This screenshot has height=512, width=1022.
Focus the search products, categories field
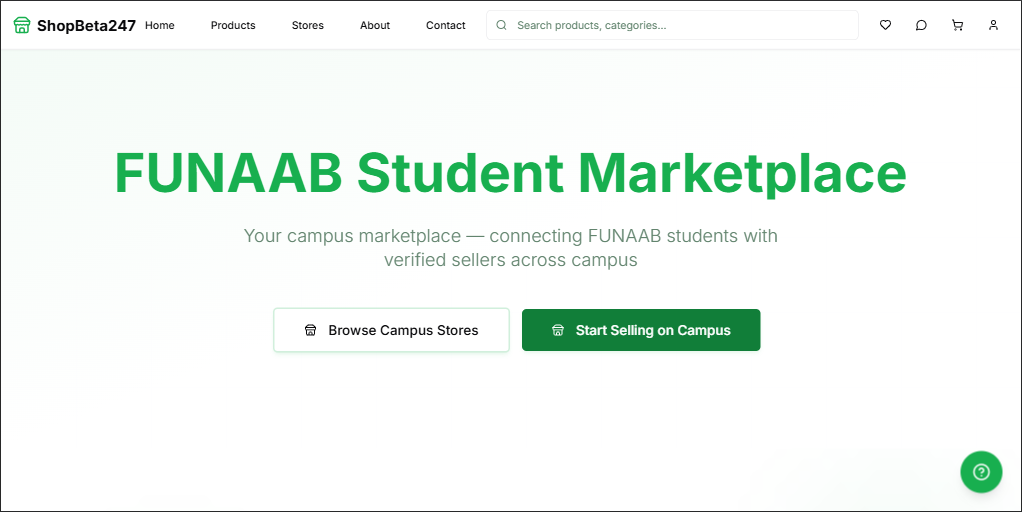click(x=672, y=25)
